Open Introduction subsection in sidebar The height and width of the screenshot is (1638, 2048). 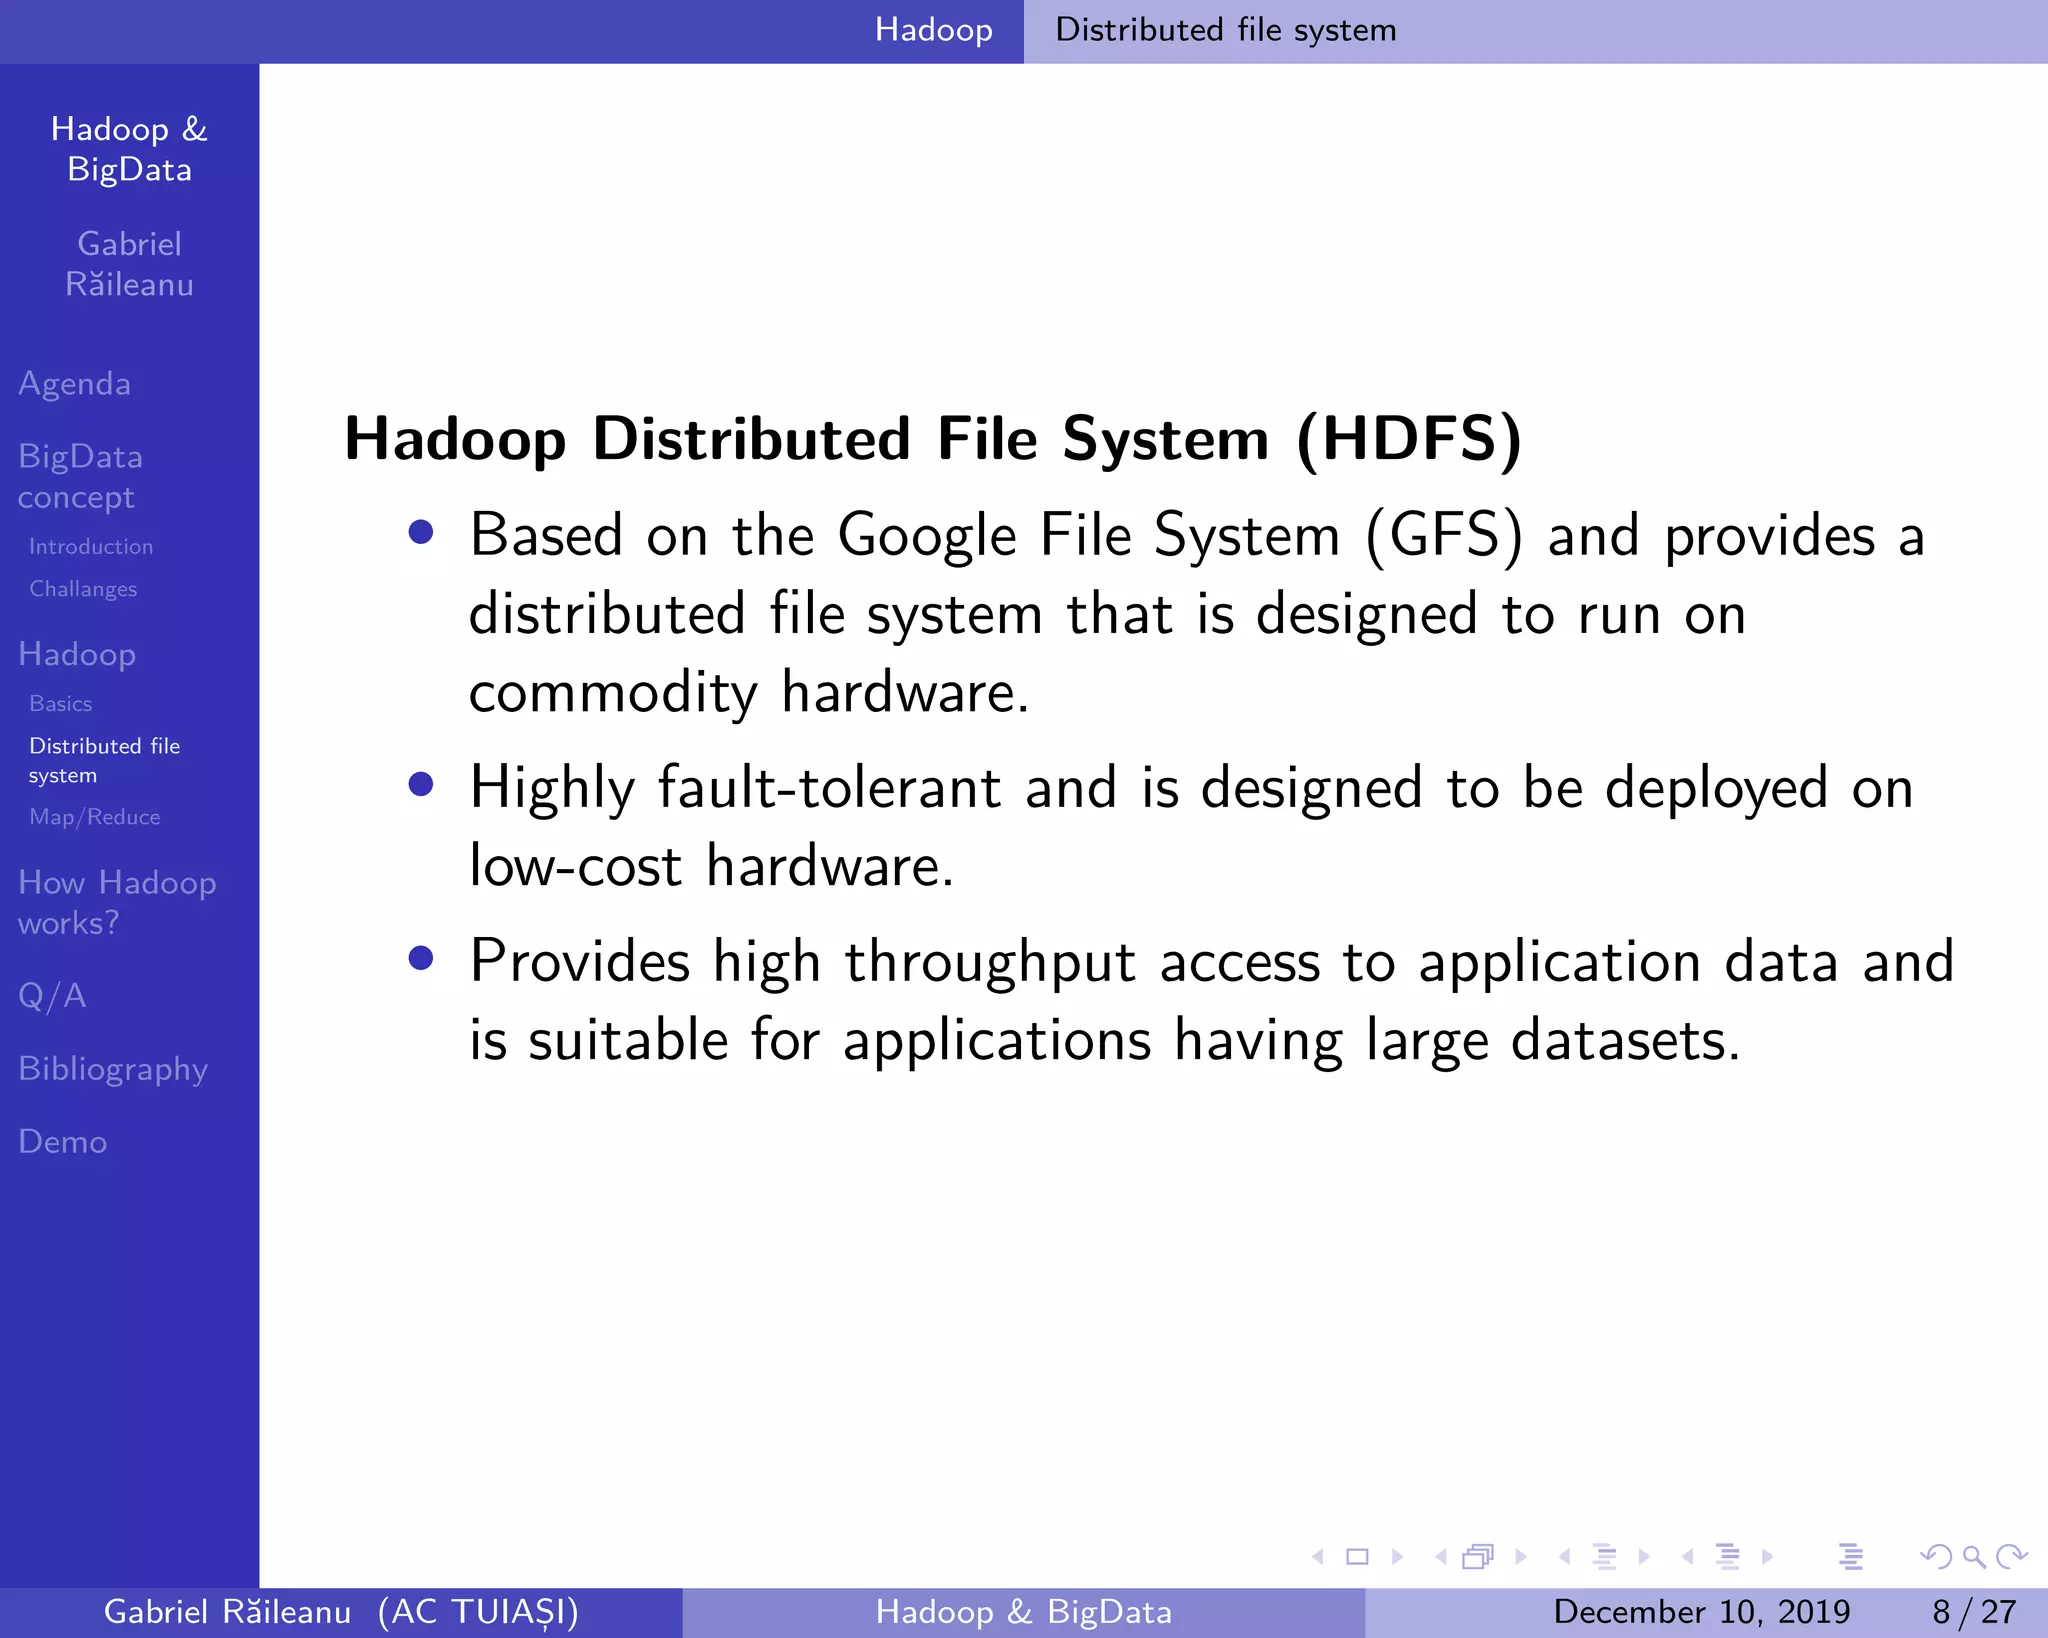point(91,547)
